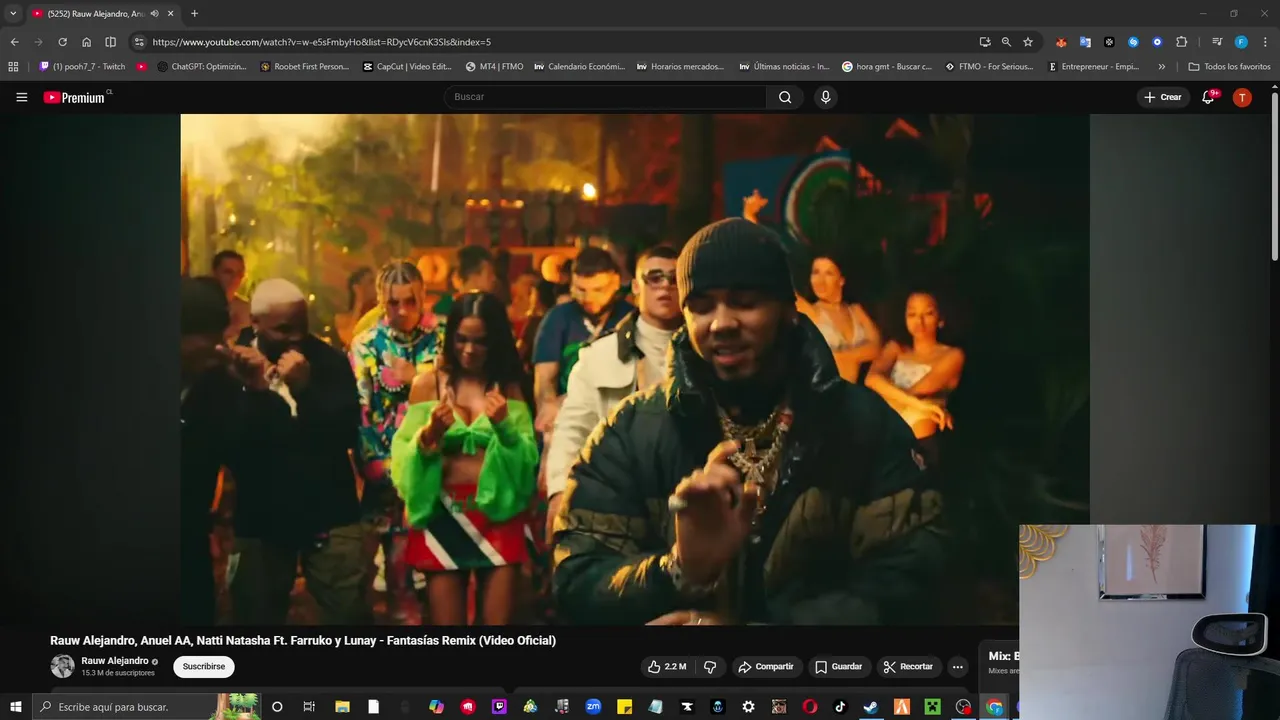The image size is (1280, 720).
Task: Click the page vertical scrollbar
Action: (x=1275, y=175)
